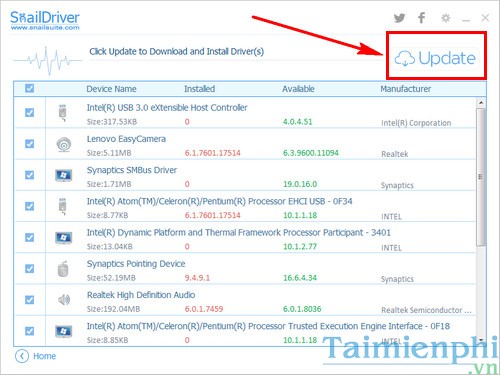Open the settings gear icon
Viewport: 500px width, 375px height.
[x=446, y=18]
